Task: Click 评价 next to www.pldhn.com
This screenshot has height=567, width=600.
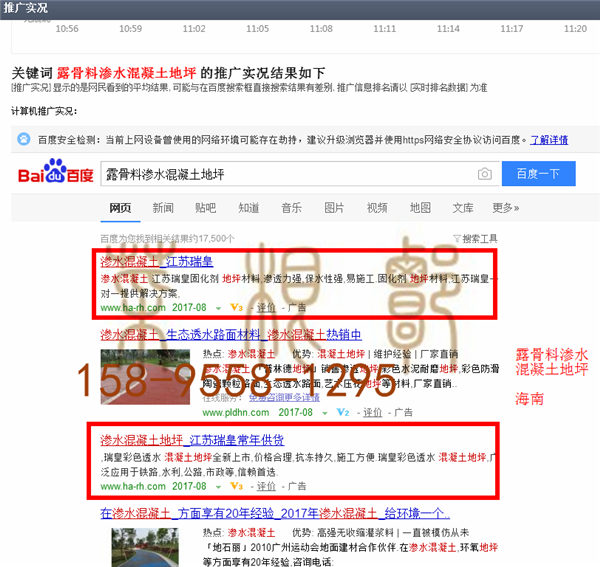Action: coord(372,412)
